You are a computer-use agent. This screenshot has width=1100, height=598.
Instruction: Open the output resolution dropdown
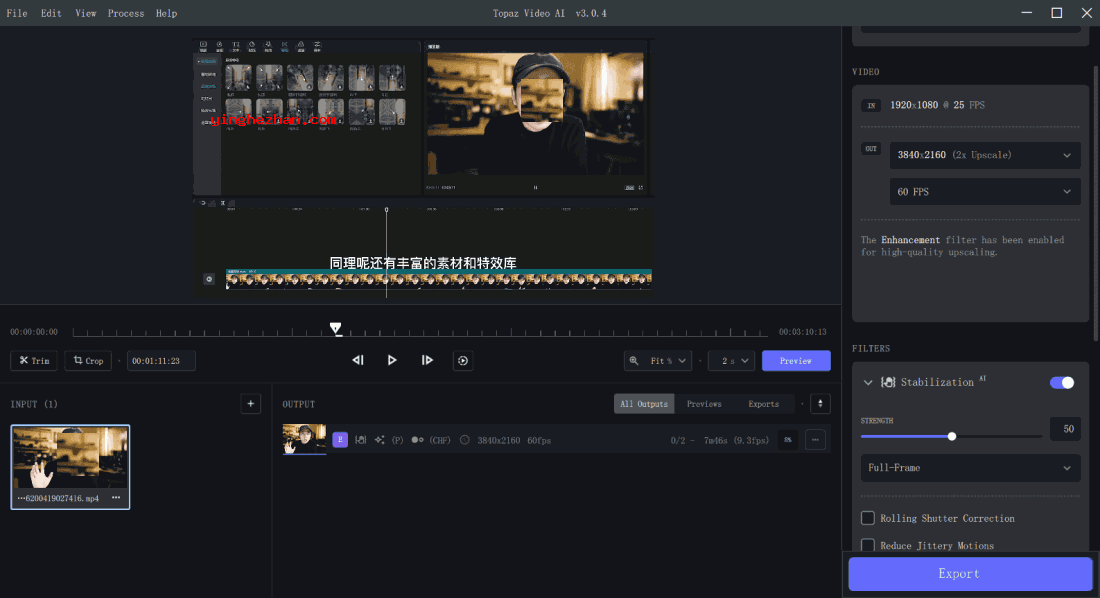pos(984,155)
